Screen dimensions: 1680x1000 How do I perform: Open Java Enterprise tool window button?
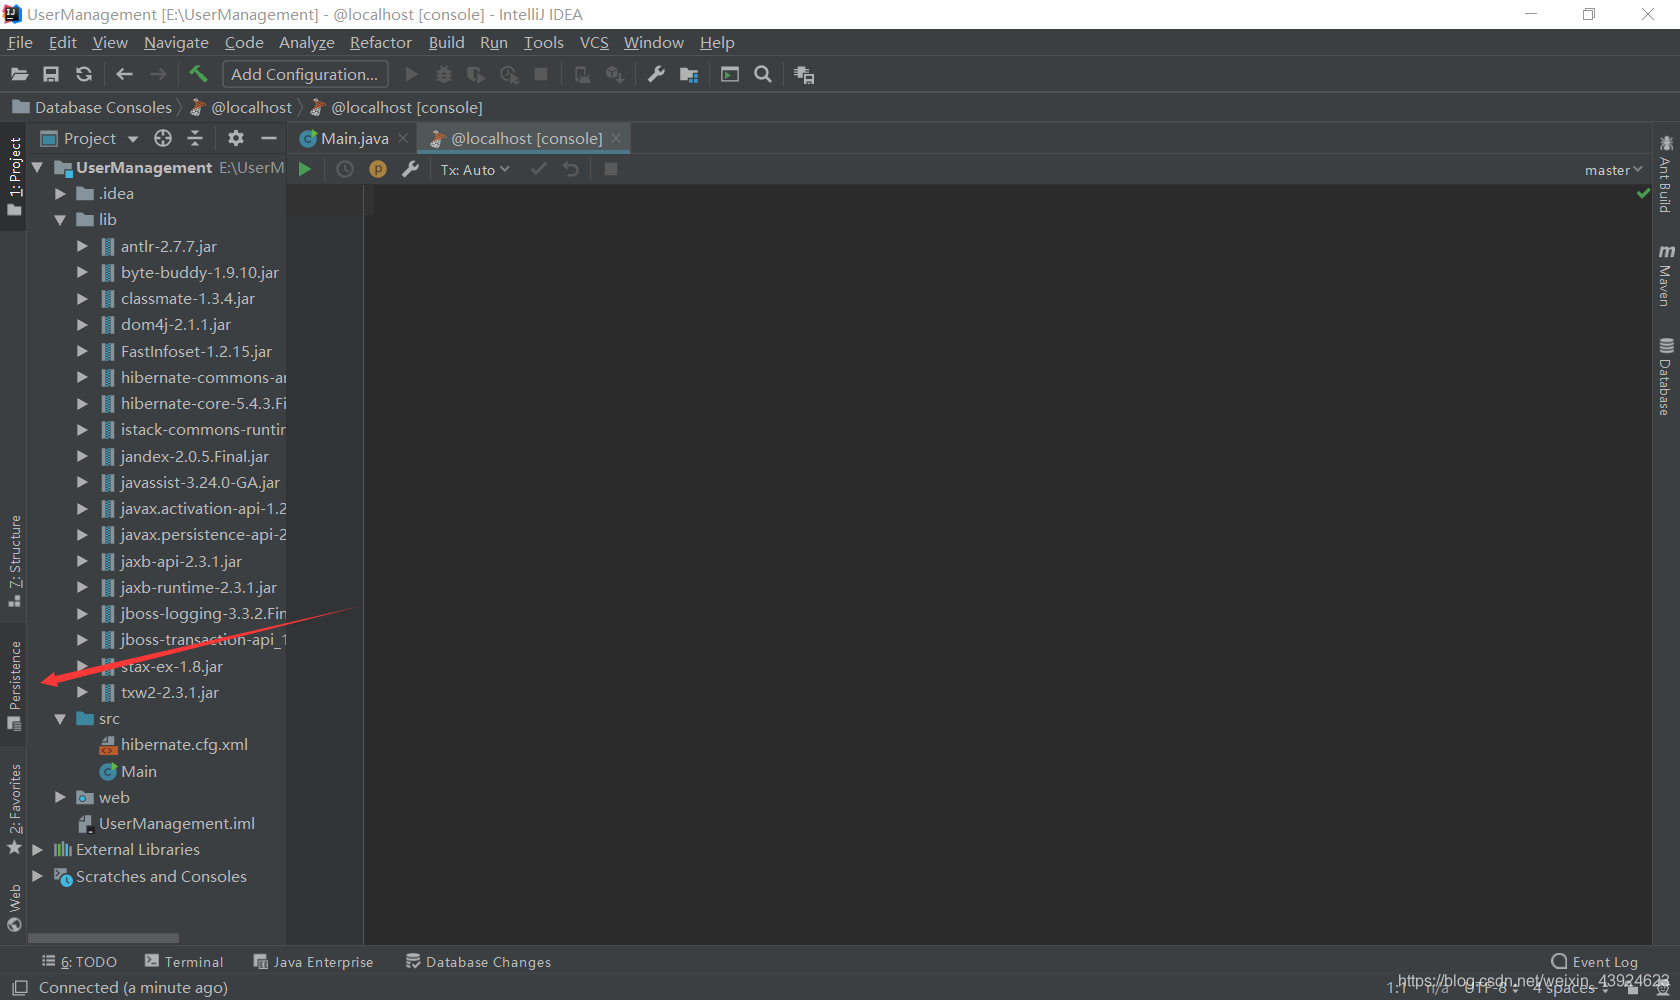[313, 962]
